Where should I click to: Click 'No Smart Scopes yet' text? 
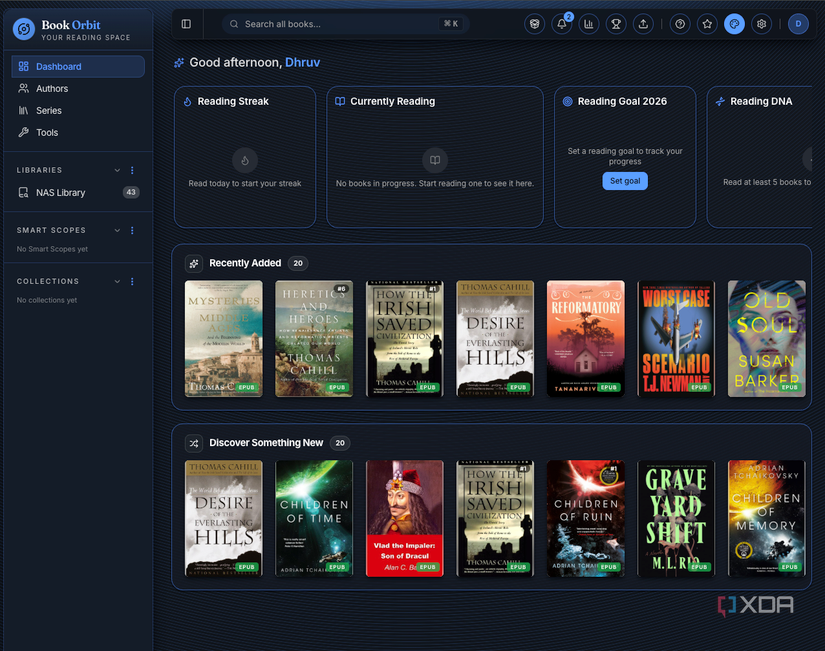[52, 249]
